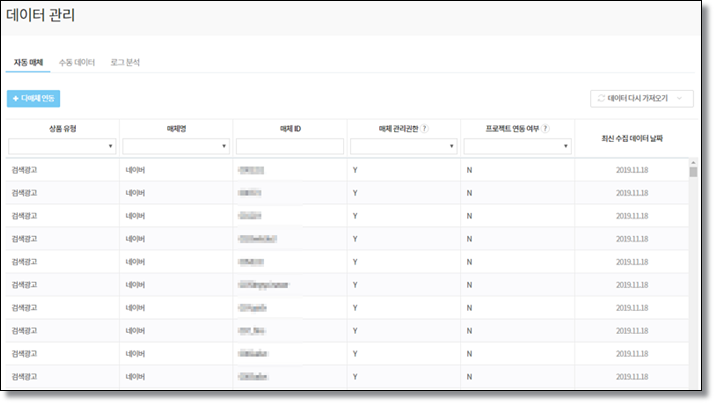Click the help icon beside 매체 관리권한

pyautogui.click(x=424, y=128)
